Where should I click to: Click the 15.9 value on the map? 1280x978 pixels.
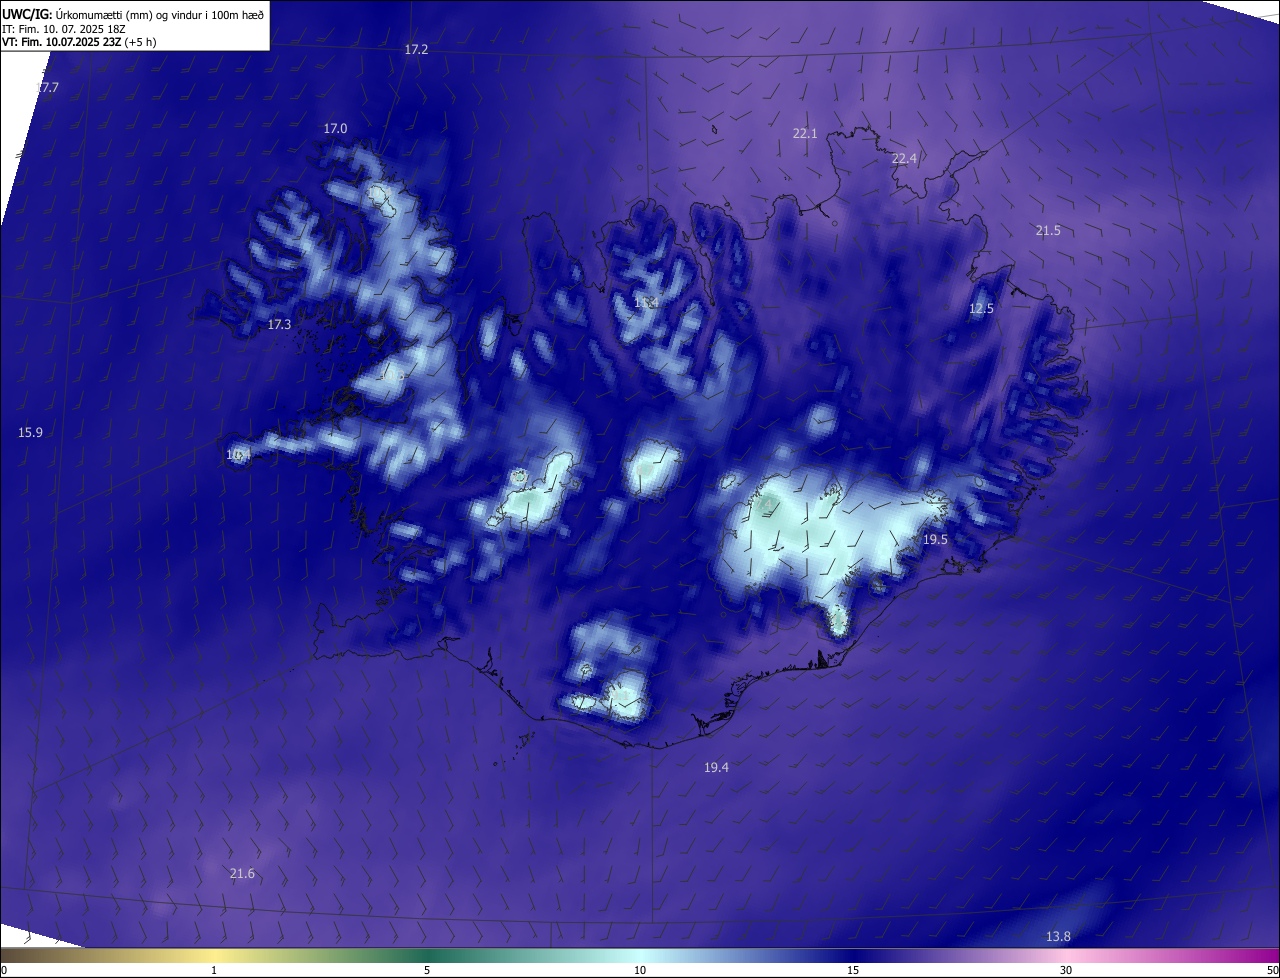31,432
